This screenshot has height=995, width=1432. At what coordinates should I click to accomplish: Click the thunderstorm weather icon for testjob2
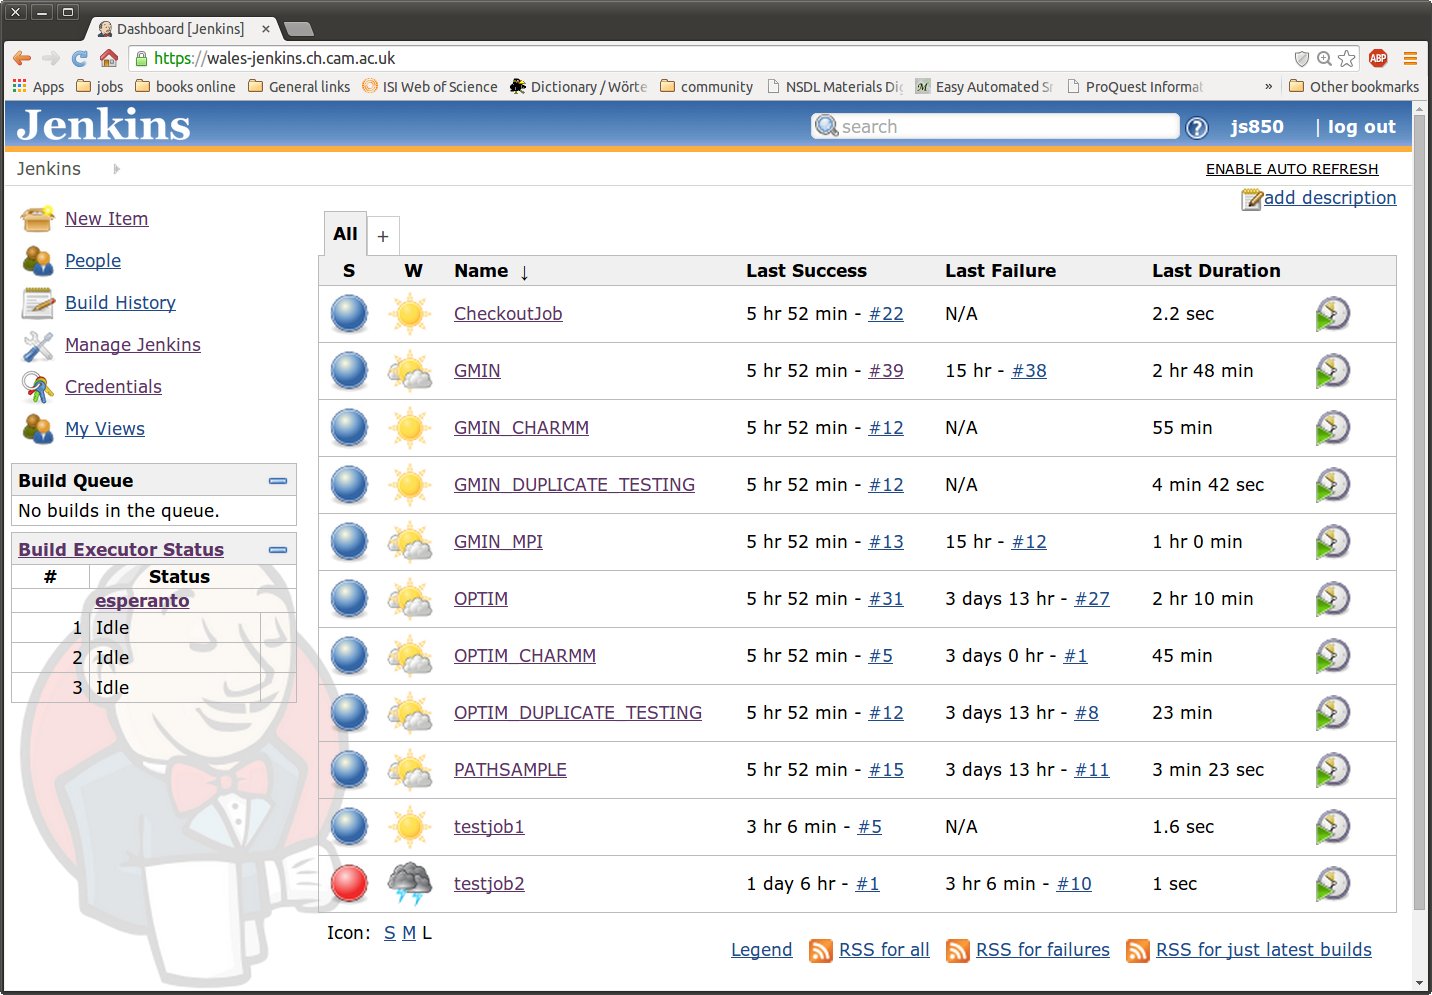point(410,884)
